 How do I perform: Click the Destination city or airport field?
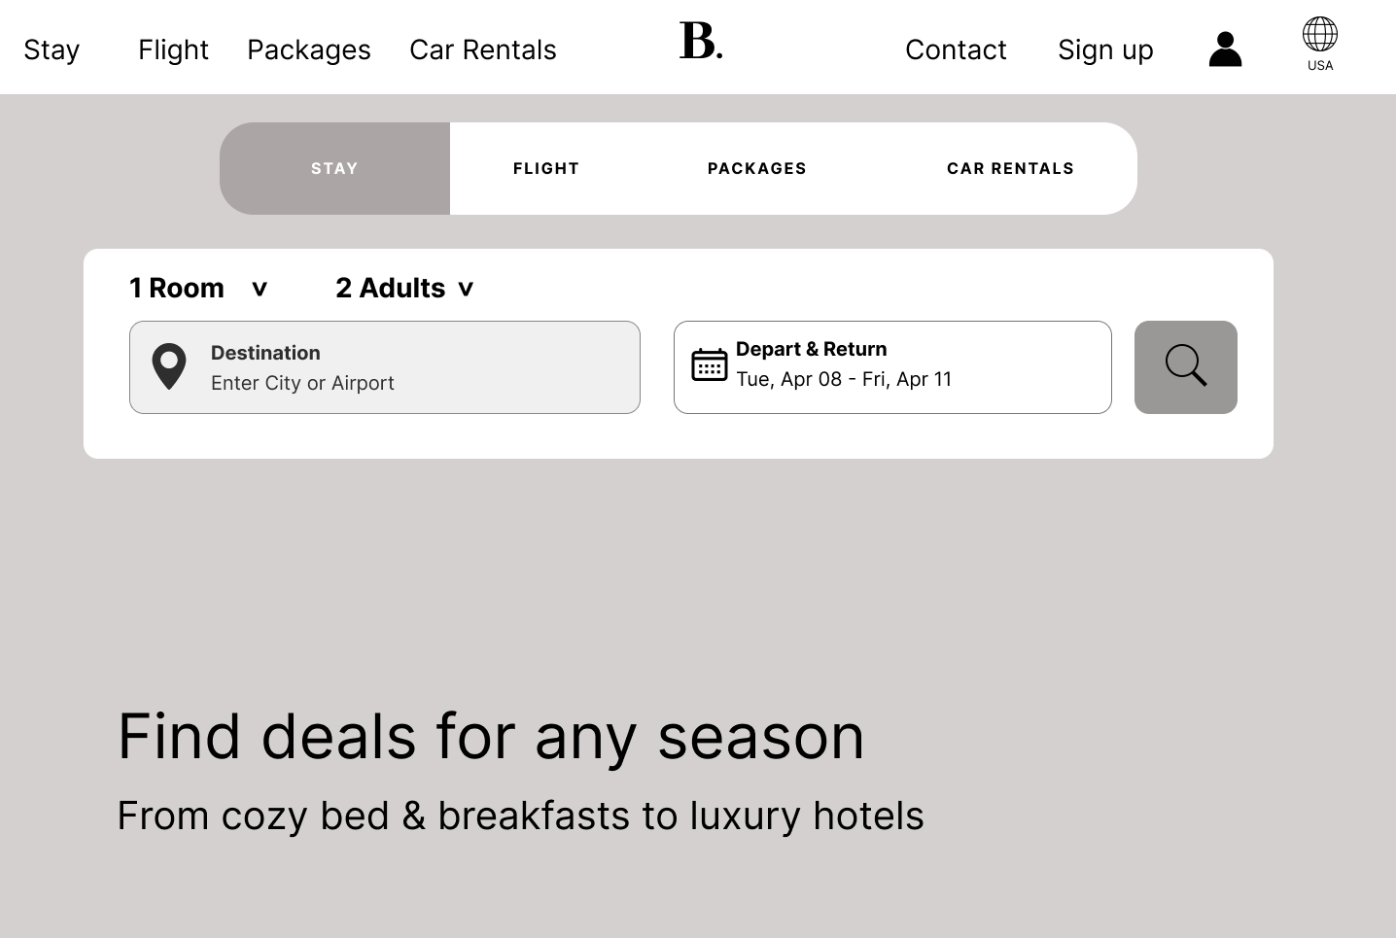385,367
